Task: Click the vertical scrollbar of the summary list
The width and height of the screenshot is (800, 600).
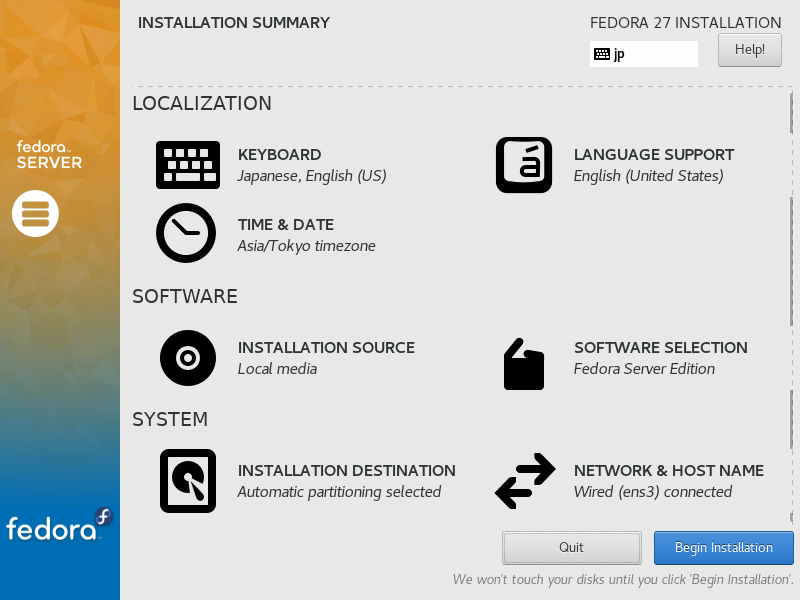Action: coord(791,306)
